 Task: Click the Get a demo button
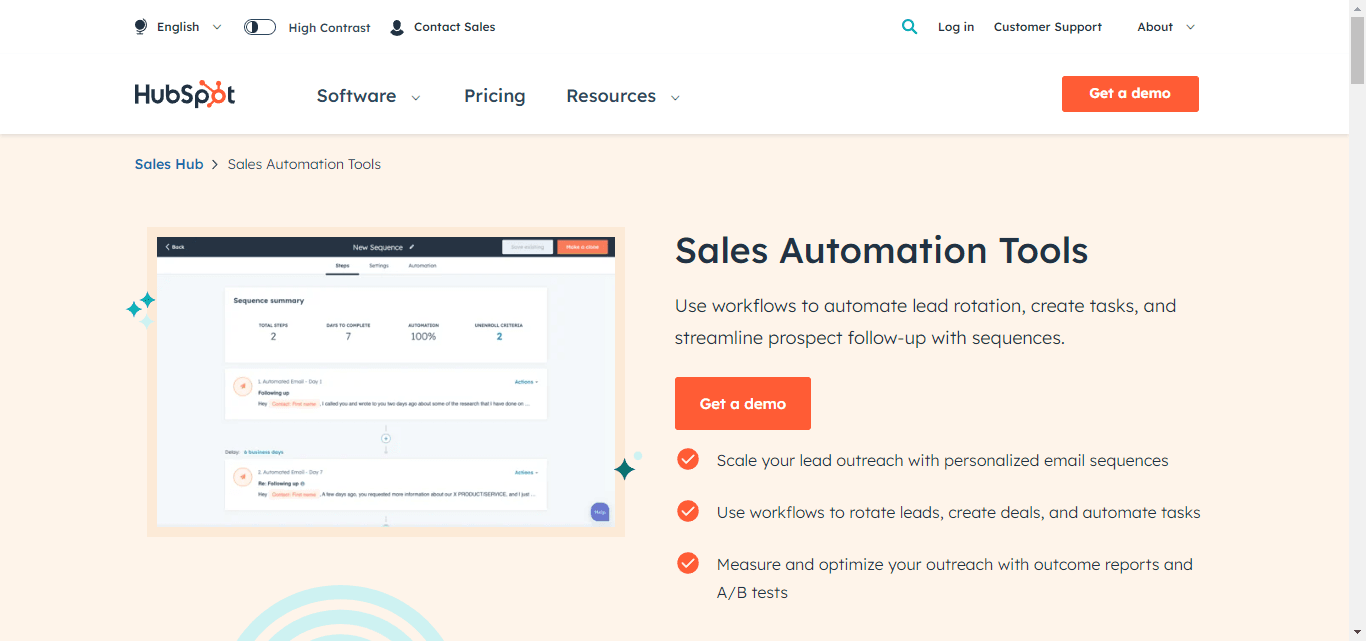tap(742, 403)
